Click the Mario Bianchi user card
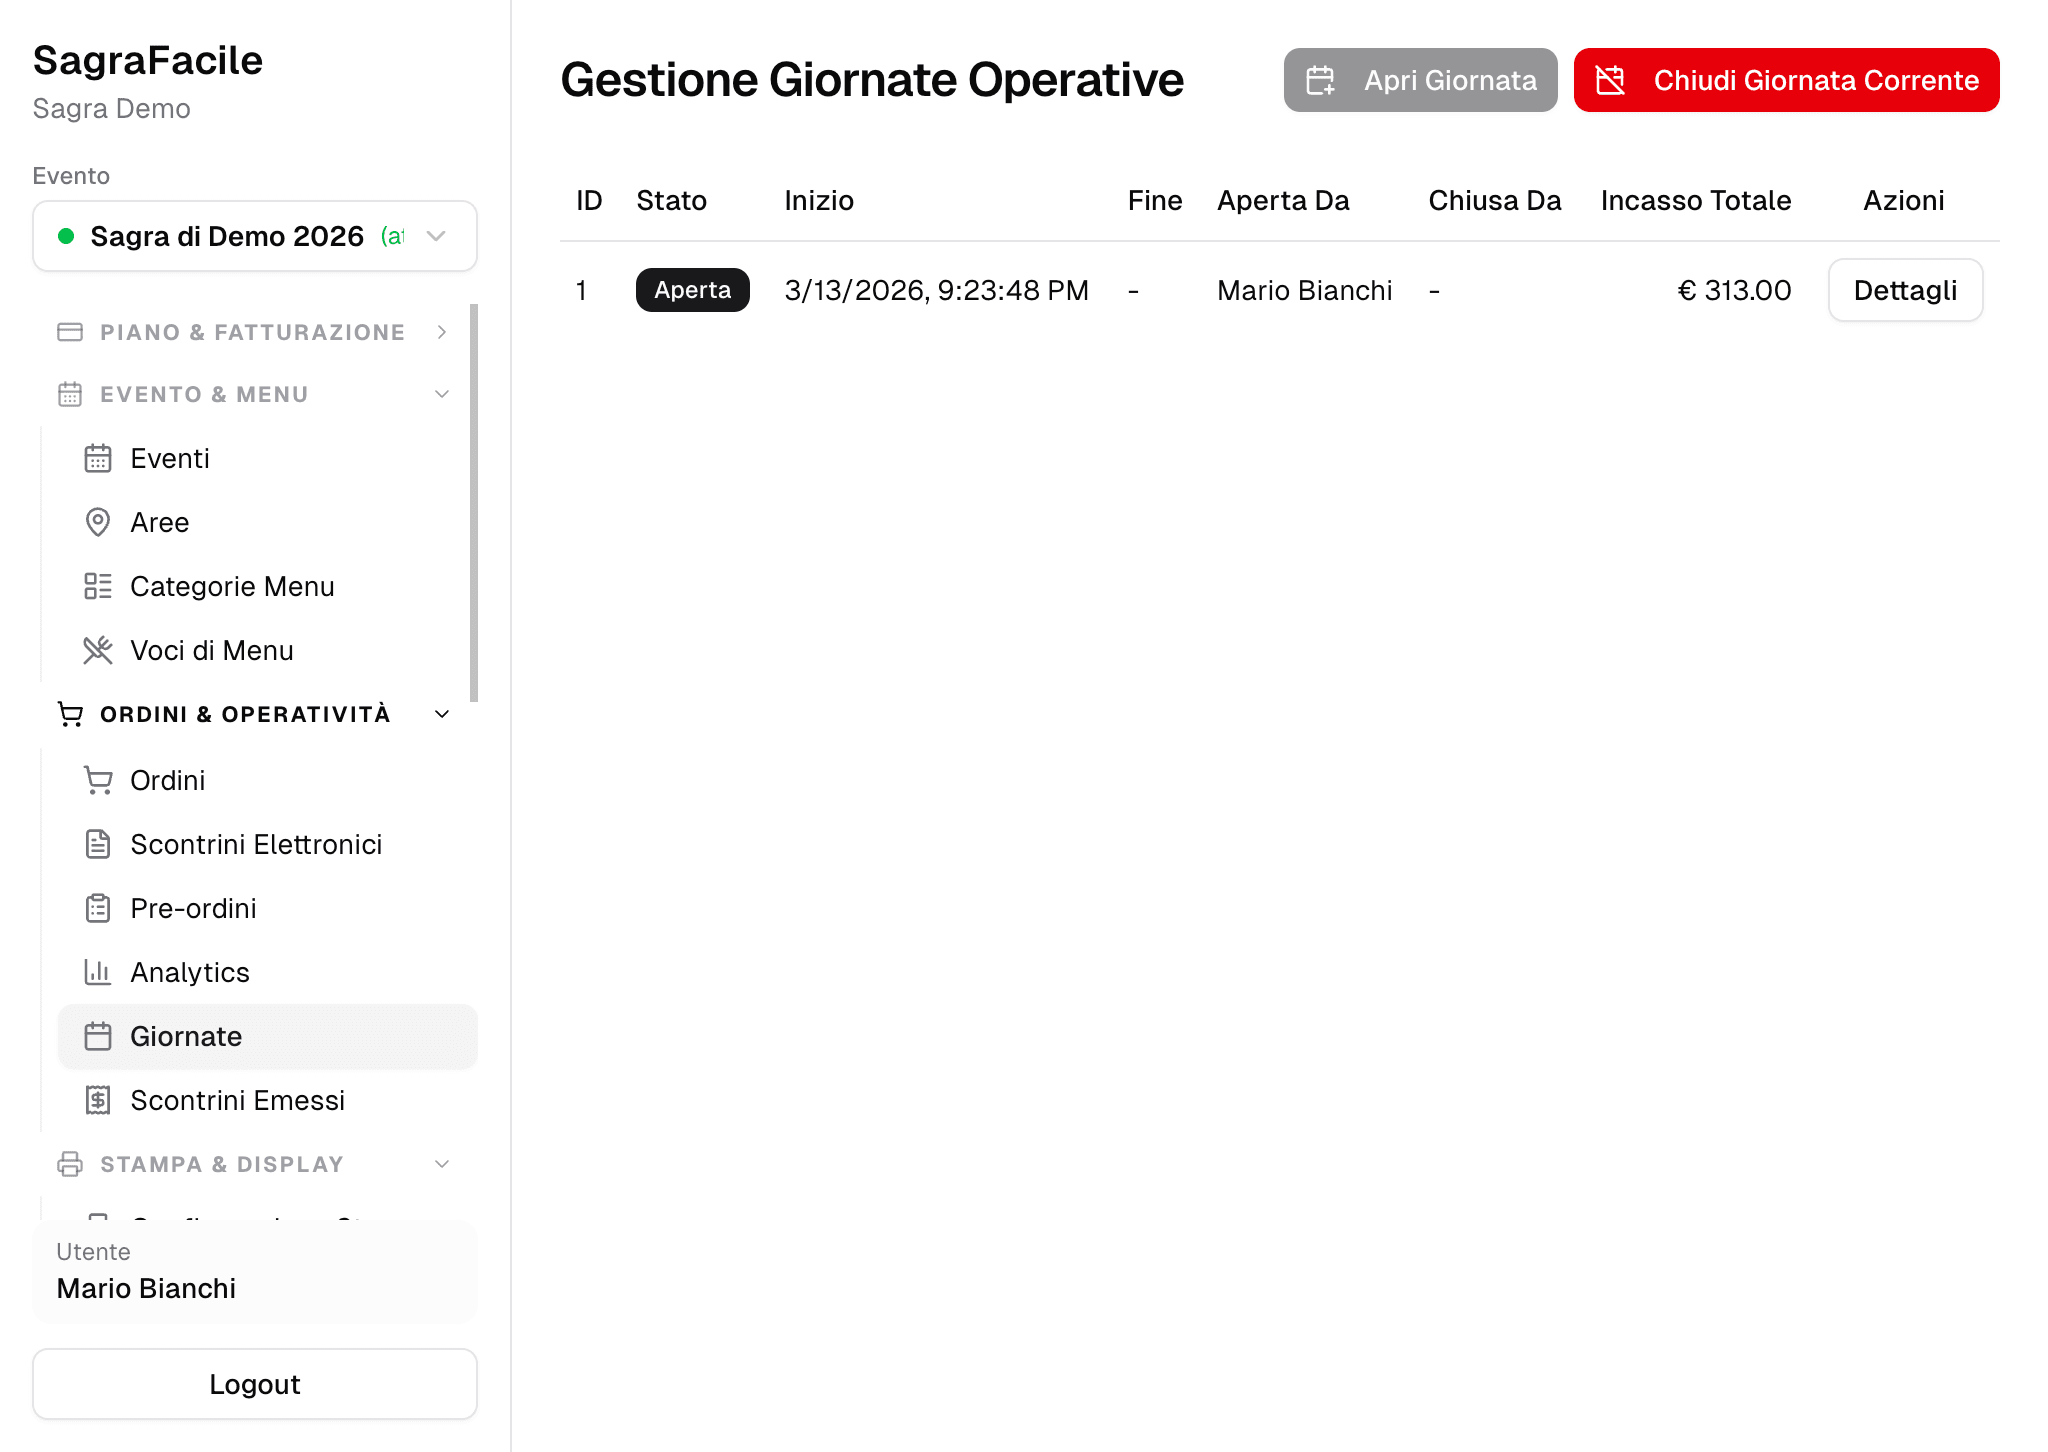Screen dimensions: 2048x1452 point(255,1271)
